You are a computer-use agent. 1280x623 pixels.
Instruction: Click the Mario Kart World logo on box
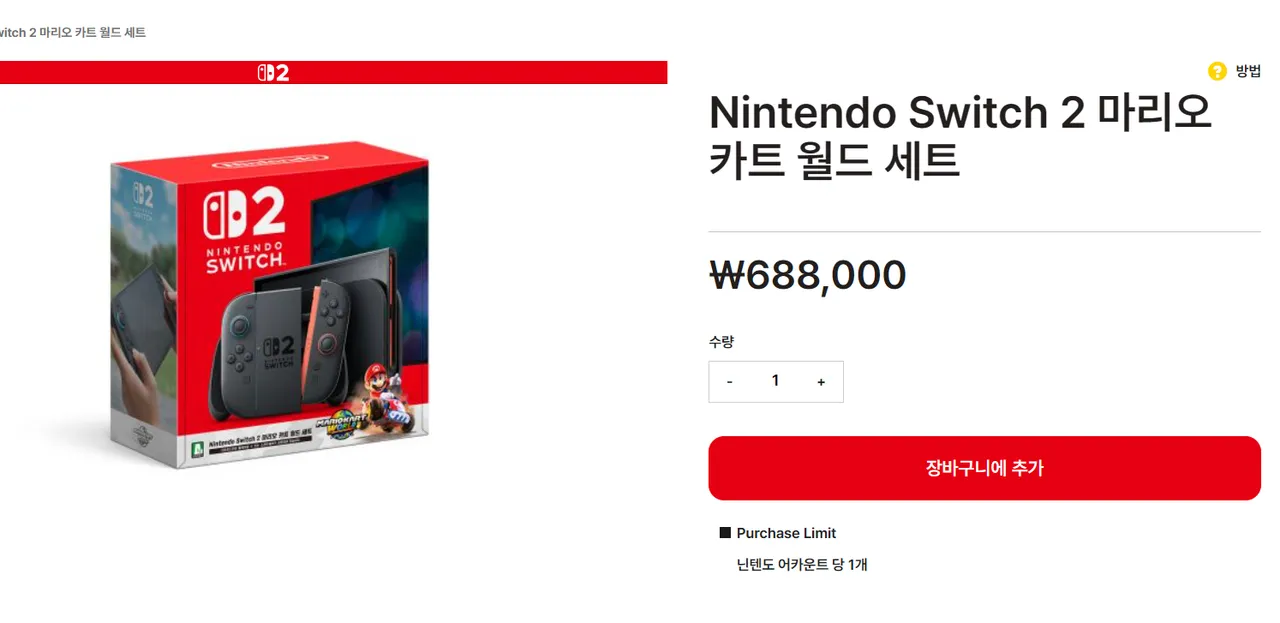tap(340, 426)
